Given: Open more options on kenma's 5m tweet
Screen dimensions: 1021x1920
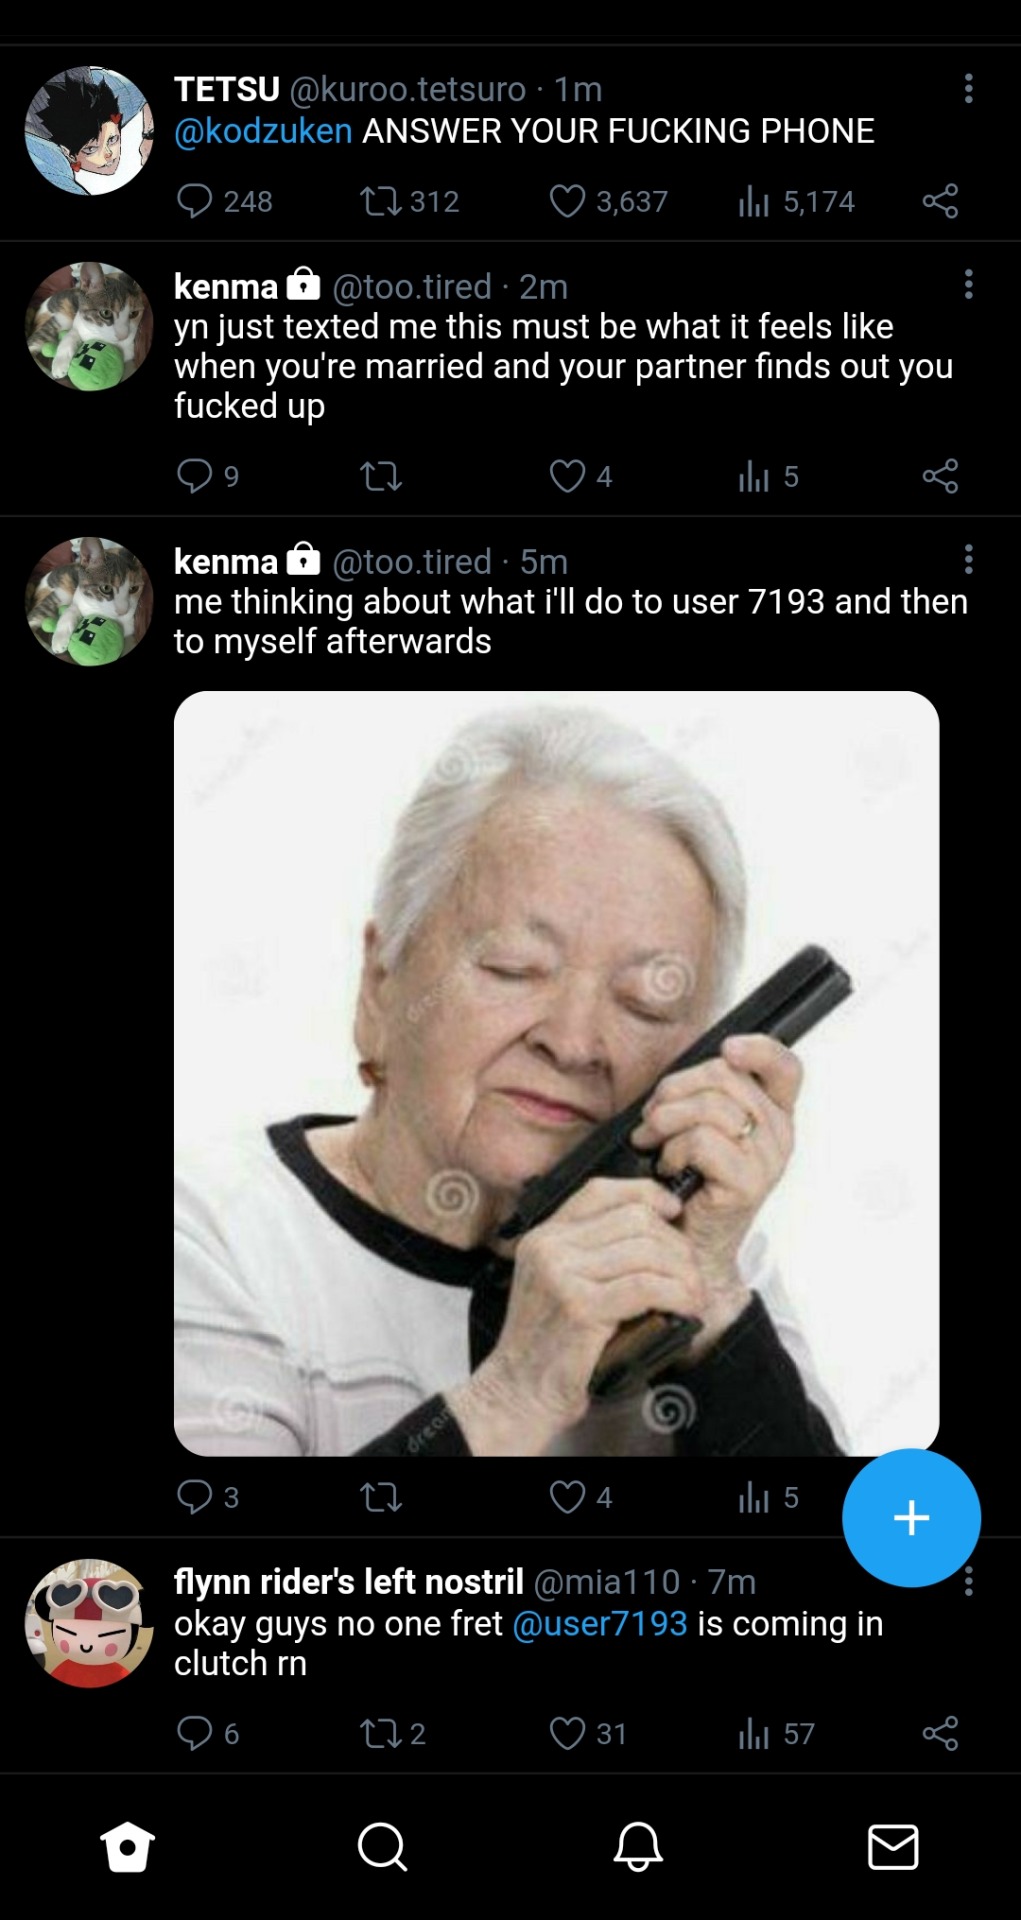Looking at the screenshot, I should pos(968,559).
